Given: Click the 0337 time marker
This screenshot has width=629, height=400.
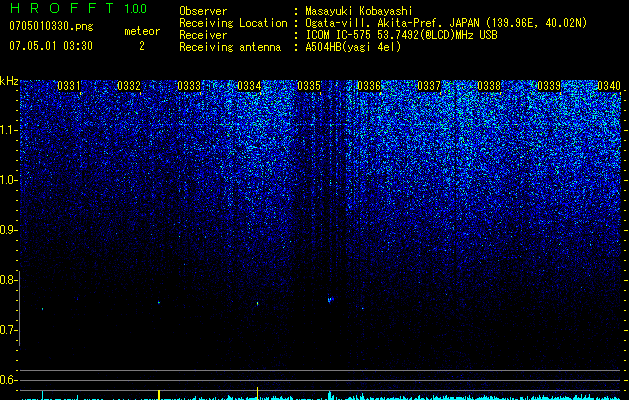Looking at the screenshot, I should click(x=429, y=86).
